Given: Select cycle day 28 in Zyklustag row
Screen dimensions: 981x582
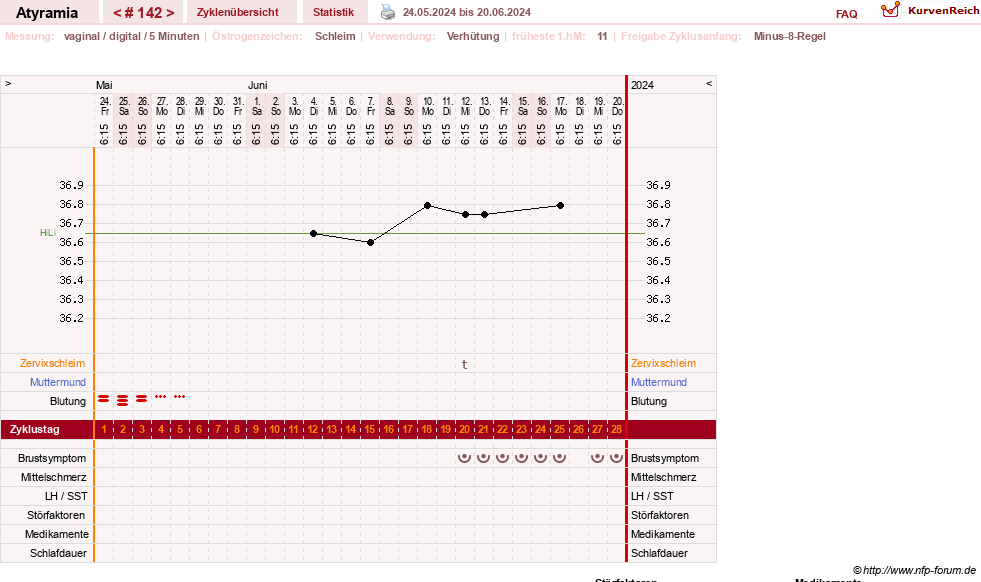Looking at the screenshot, I should [x=617, y=429].
